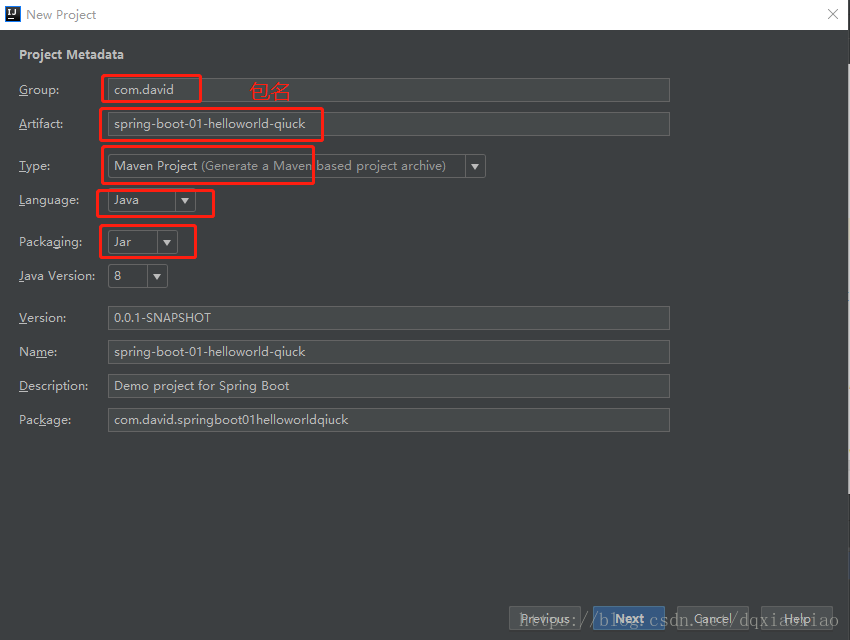Click the Version field showing 0.0.1-SNAPSHOT

388,317
